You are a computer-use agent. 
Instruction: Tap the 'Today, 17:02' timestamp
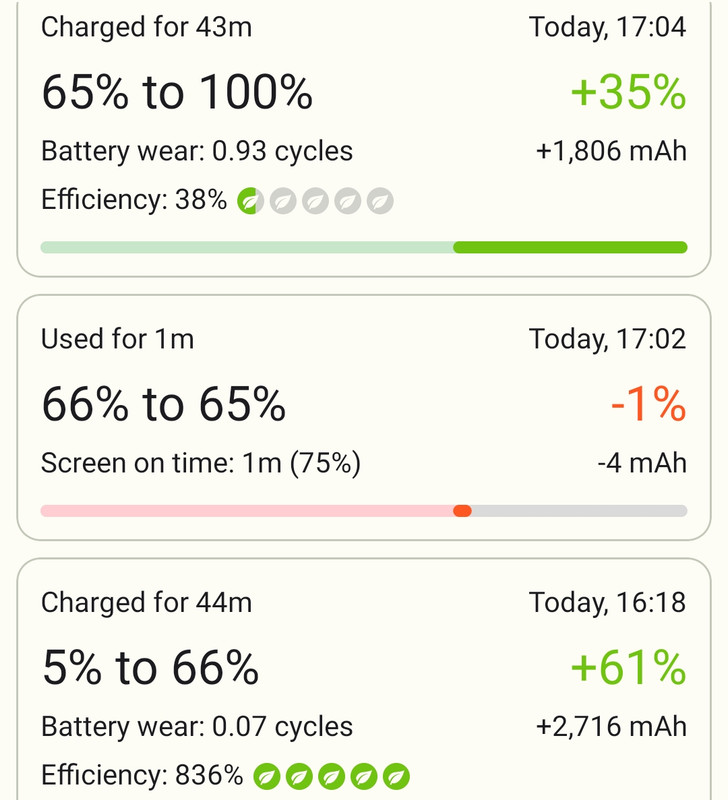608,339
